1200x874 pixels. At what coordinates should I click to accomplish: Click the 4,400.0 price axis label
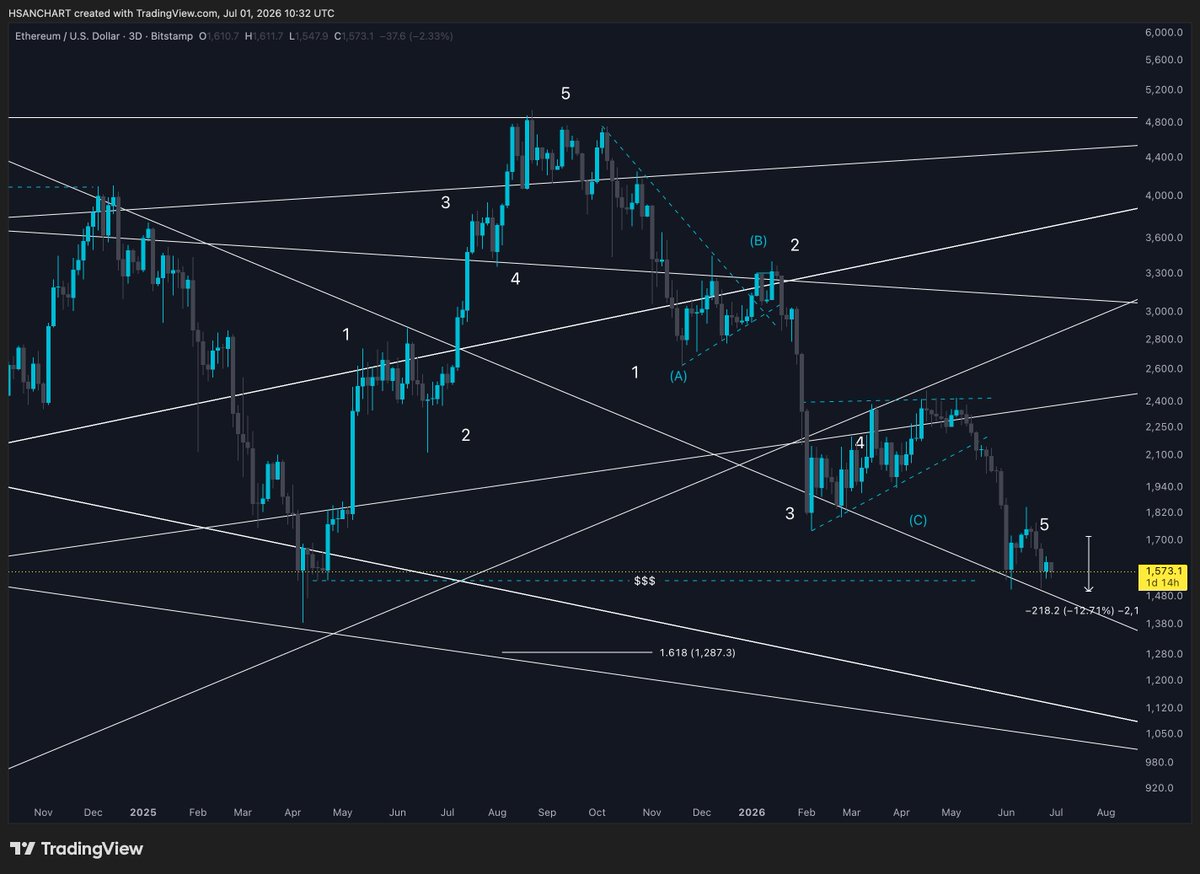coord(1166,158)
